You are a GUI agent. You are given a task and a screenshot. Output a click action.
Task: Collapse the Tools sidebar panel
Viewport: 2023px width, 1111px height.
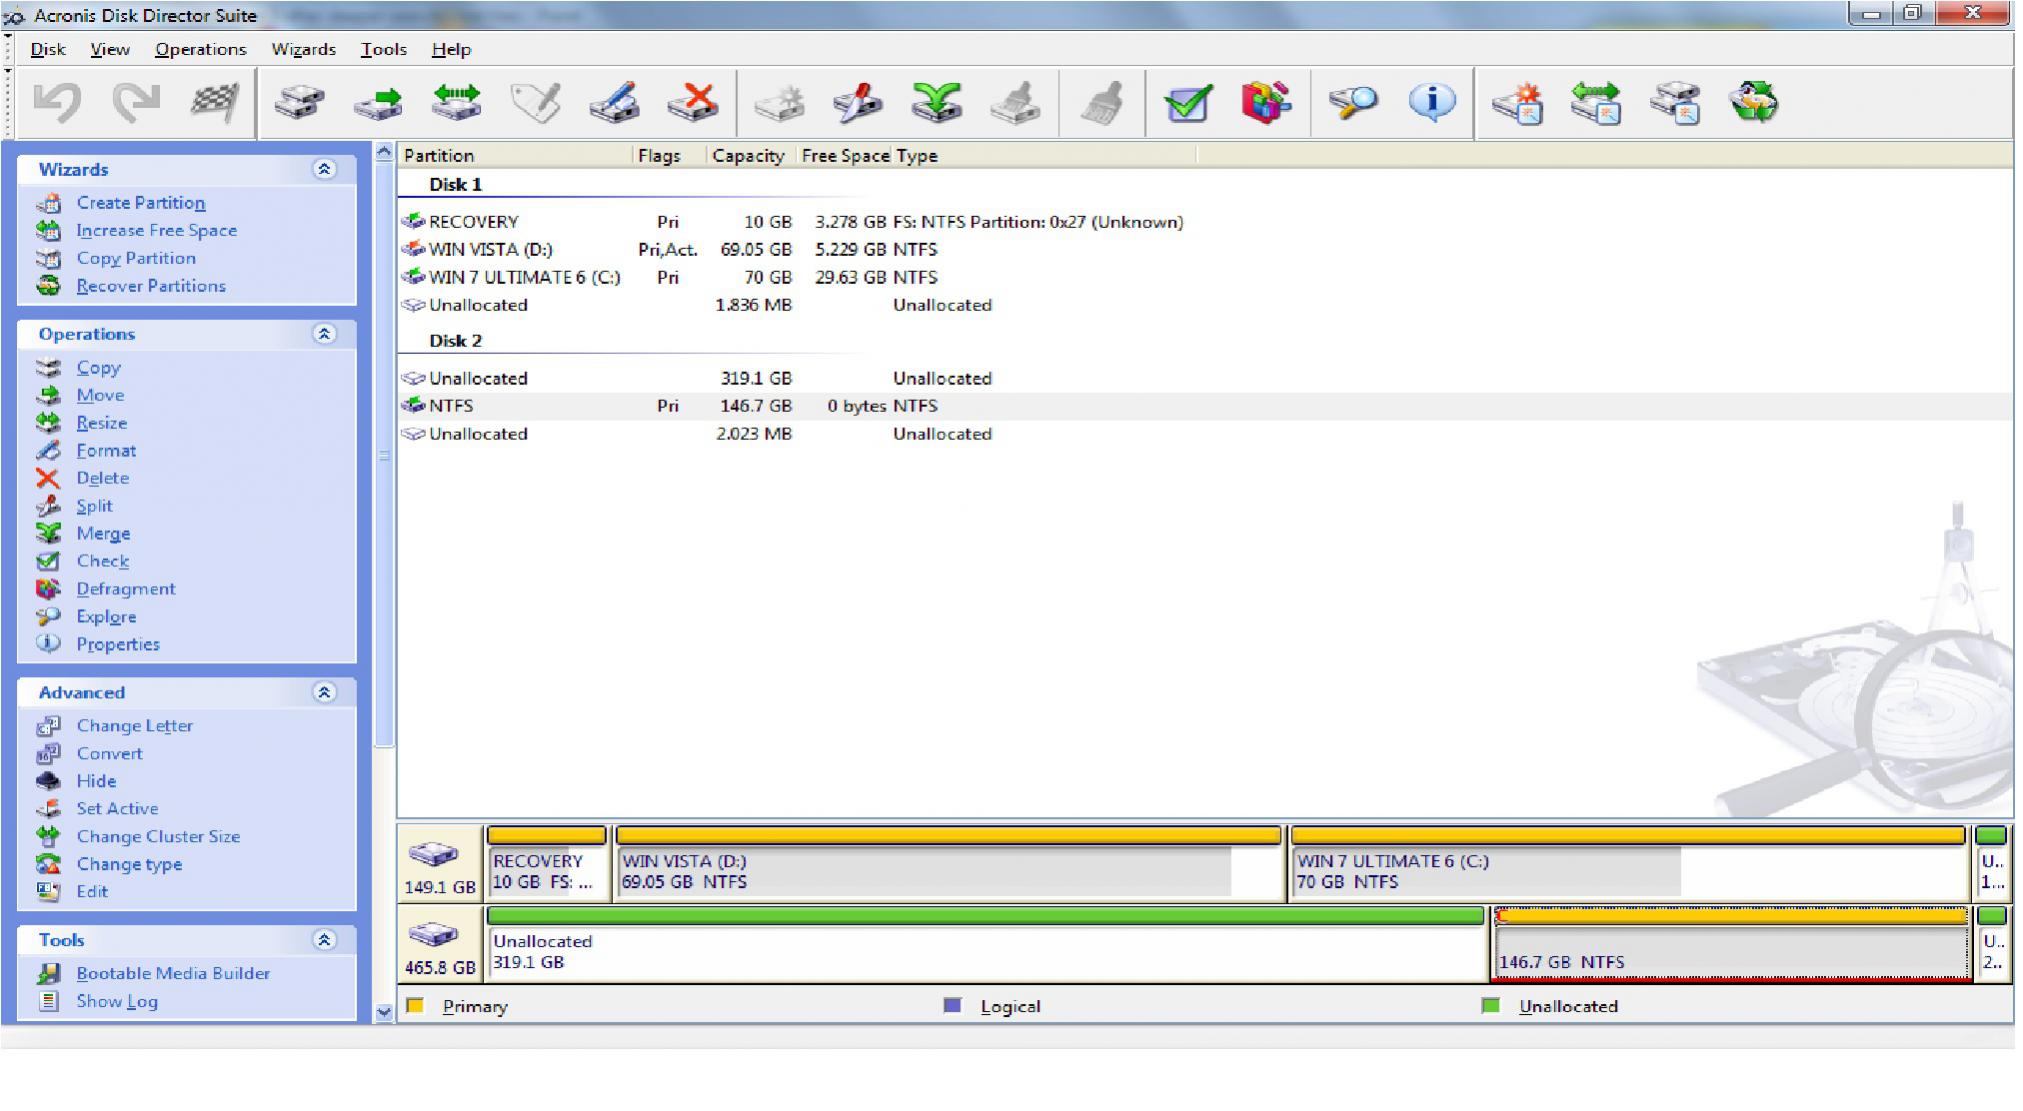[x=324, y=940]
